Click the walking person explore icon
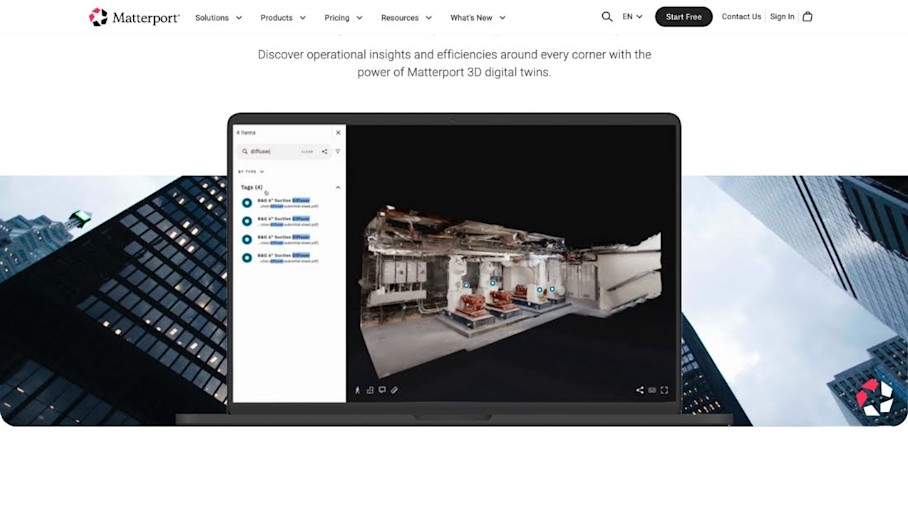Viewport: 908px width, 520px height. point(357,390)
